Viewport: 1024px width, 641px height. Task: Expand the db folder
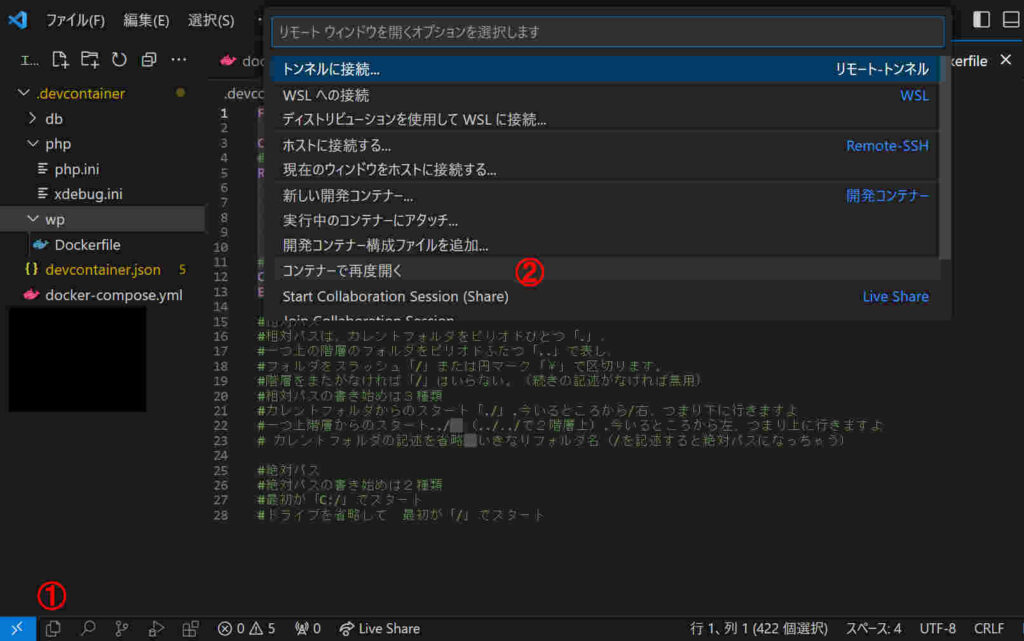click(32, 119)
